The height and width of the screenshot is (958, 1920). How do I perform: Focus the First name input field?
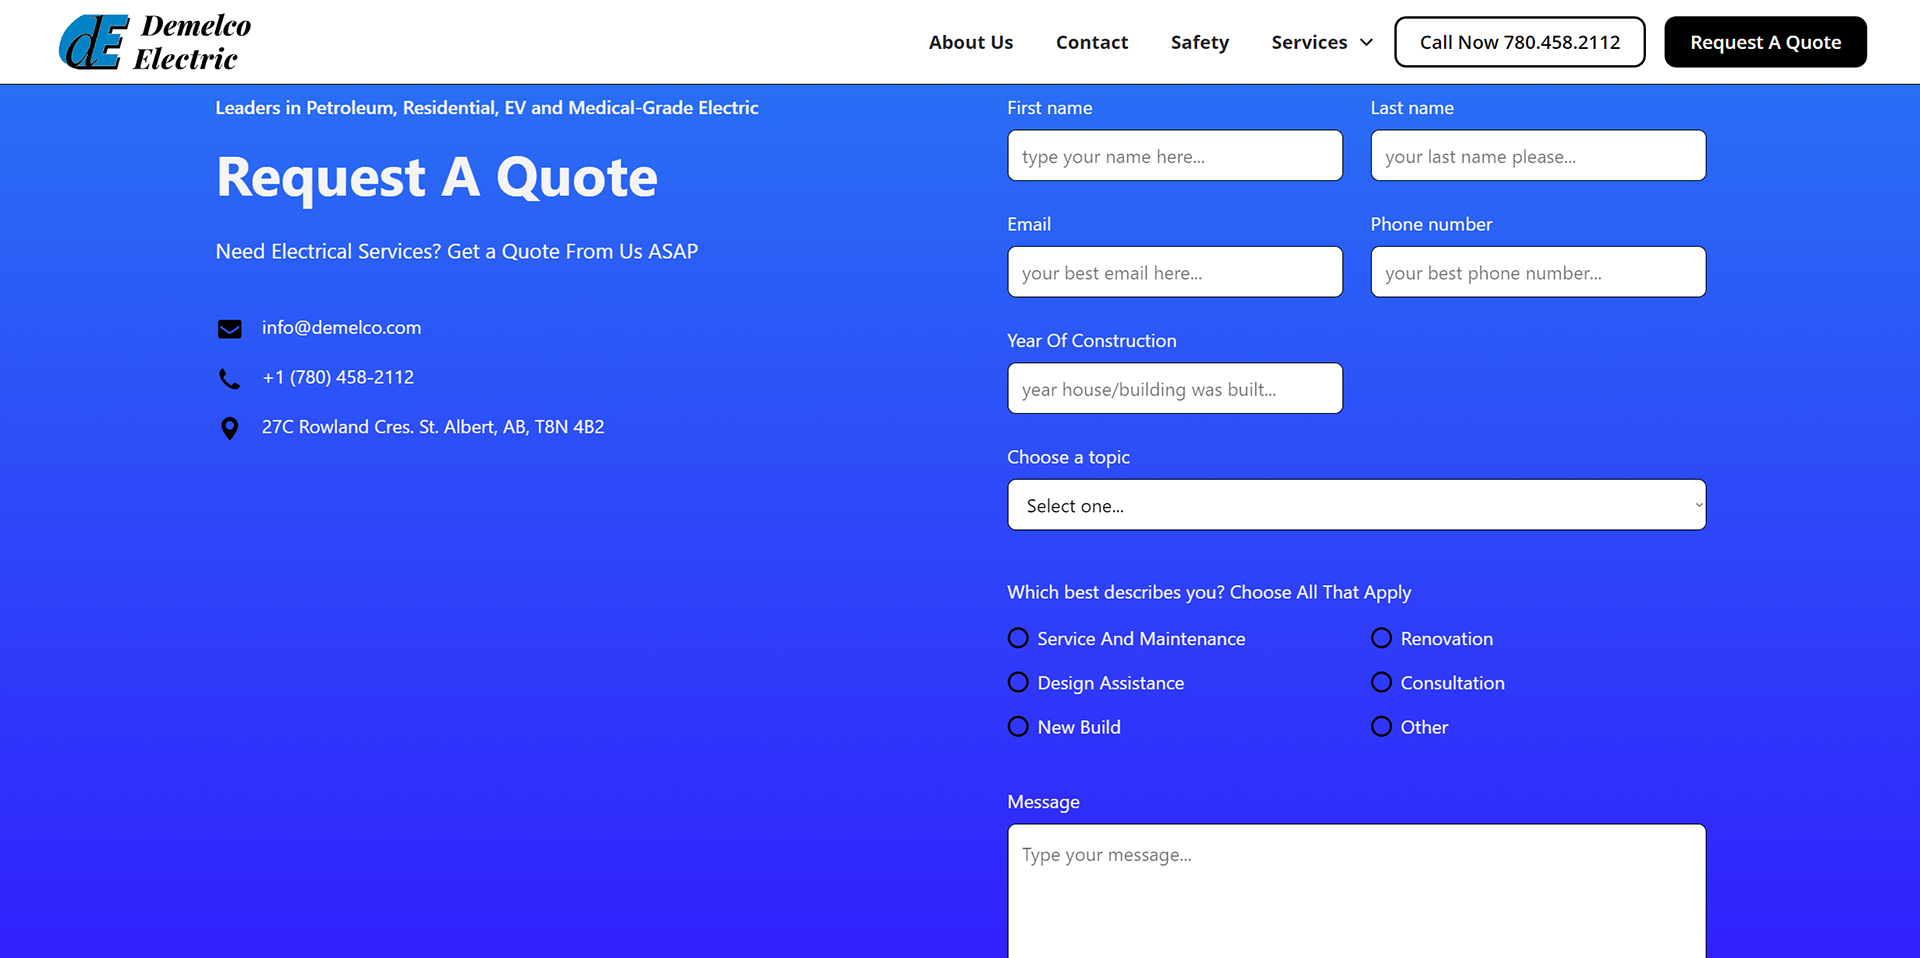1175,155
